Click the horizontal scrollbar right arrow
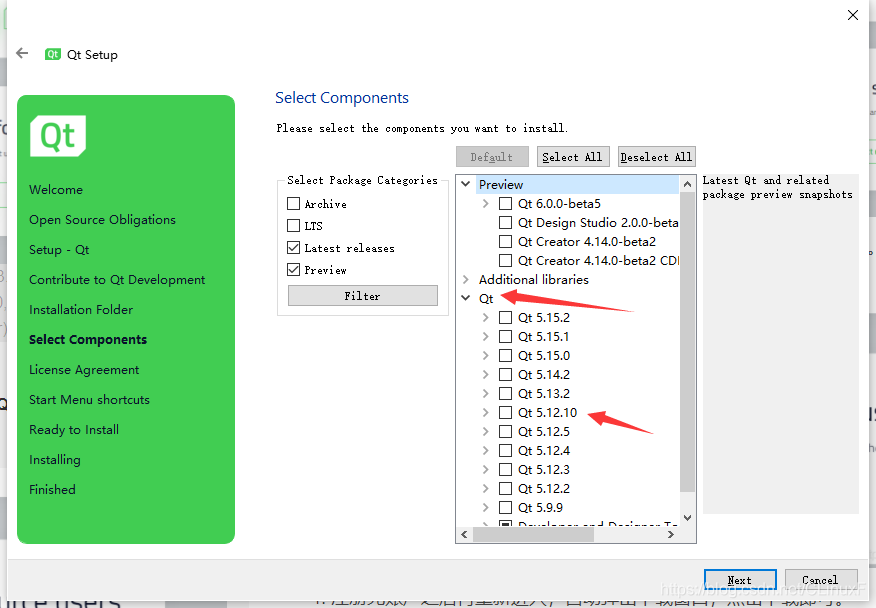876x608 pixels. pyautogui.click(x=671, y=534)
